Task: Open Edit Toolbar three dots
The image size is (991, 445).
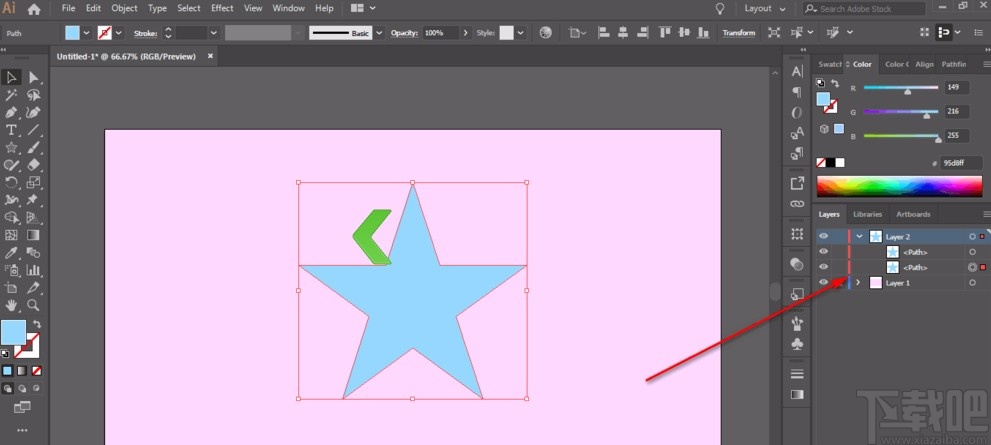Action: pos(22,430)
